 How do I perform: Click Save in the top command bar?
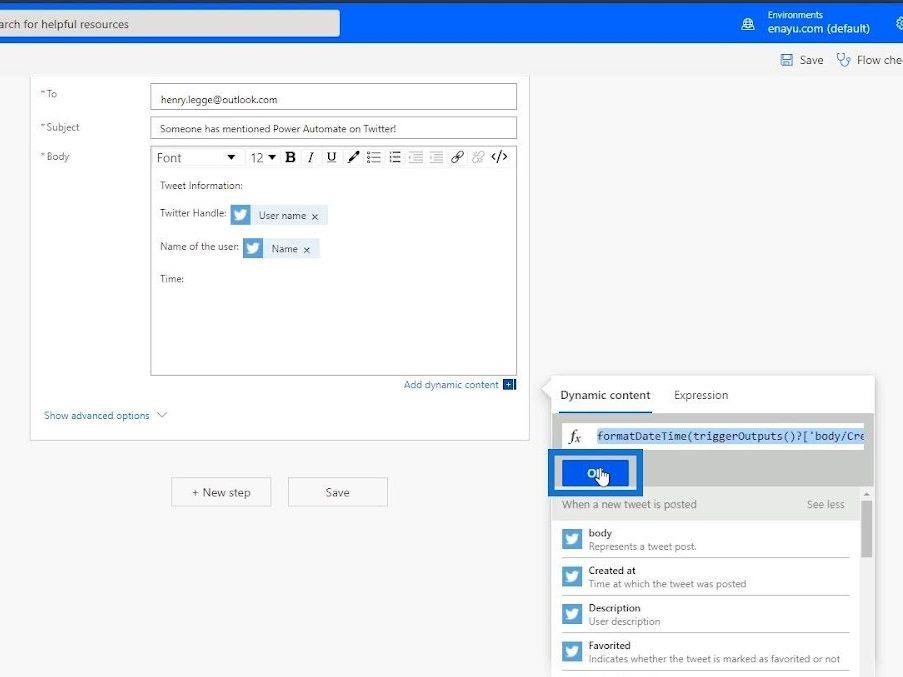tap(802, 60)
